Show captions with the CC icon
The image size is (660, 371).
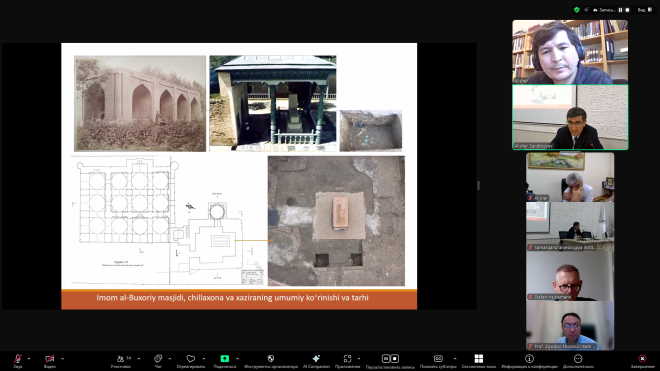[438, 359]
